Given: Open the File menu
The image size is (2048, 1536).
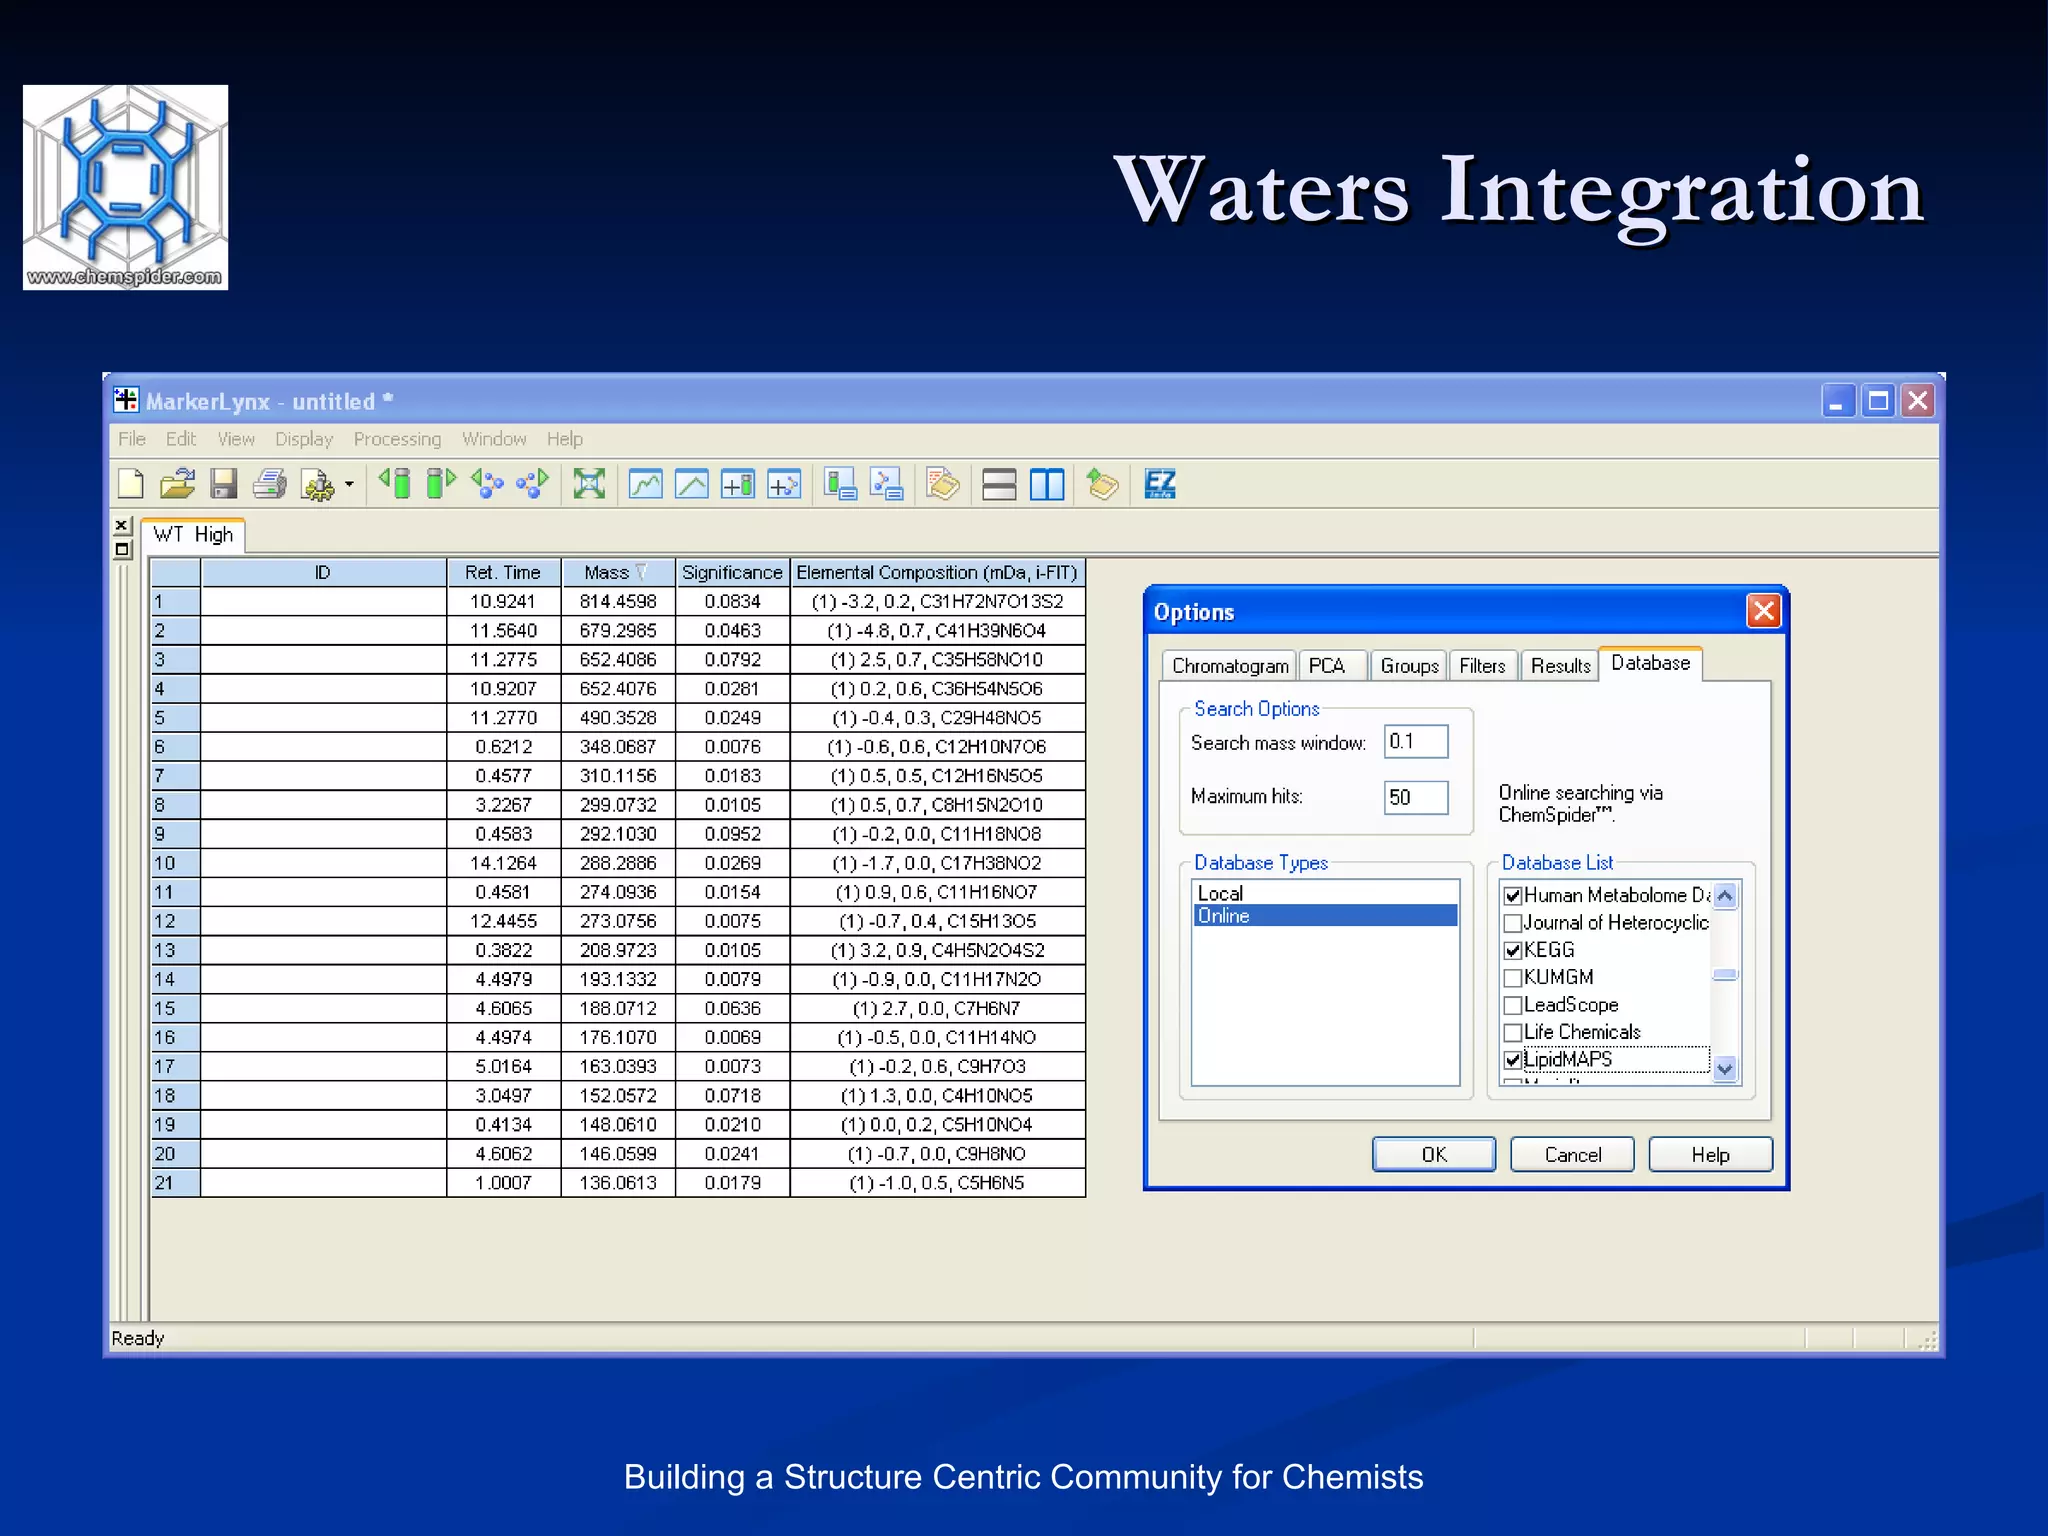Looking at the screenshot, I should 132,439.
